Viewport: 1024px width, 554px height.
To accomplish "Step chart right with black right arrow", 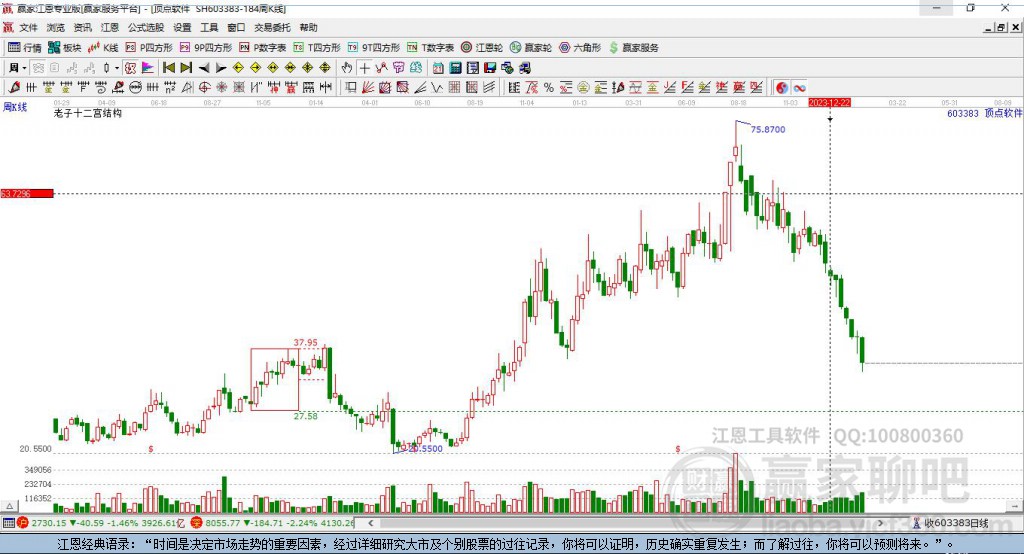I will click(x=221, y=68).
